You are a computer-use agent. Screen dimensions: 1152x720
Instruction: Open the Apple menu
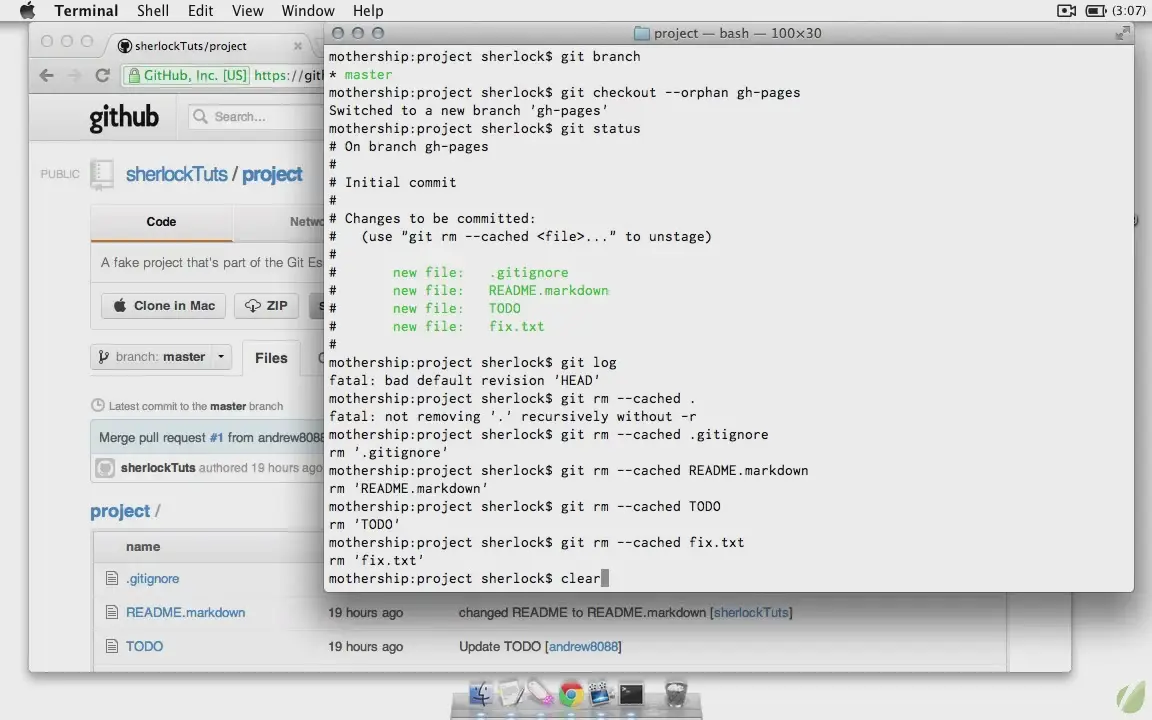27,10
